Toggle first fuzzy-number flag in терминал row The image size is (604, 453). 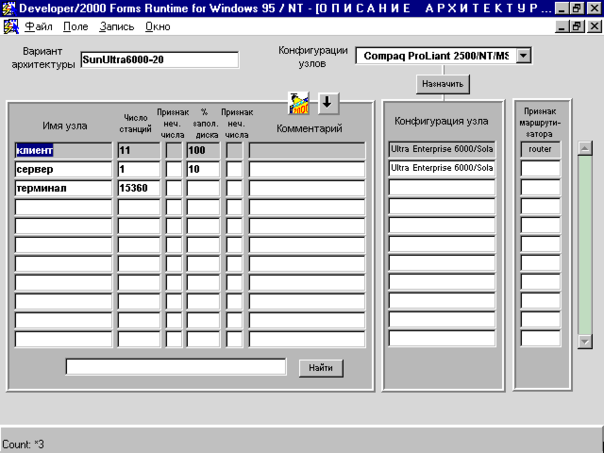(x=174, y=188)
